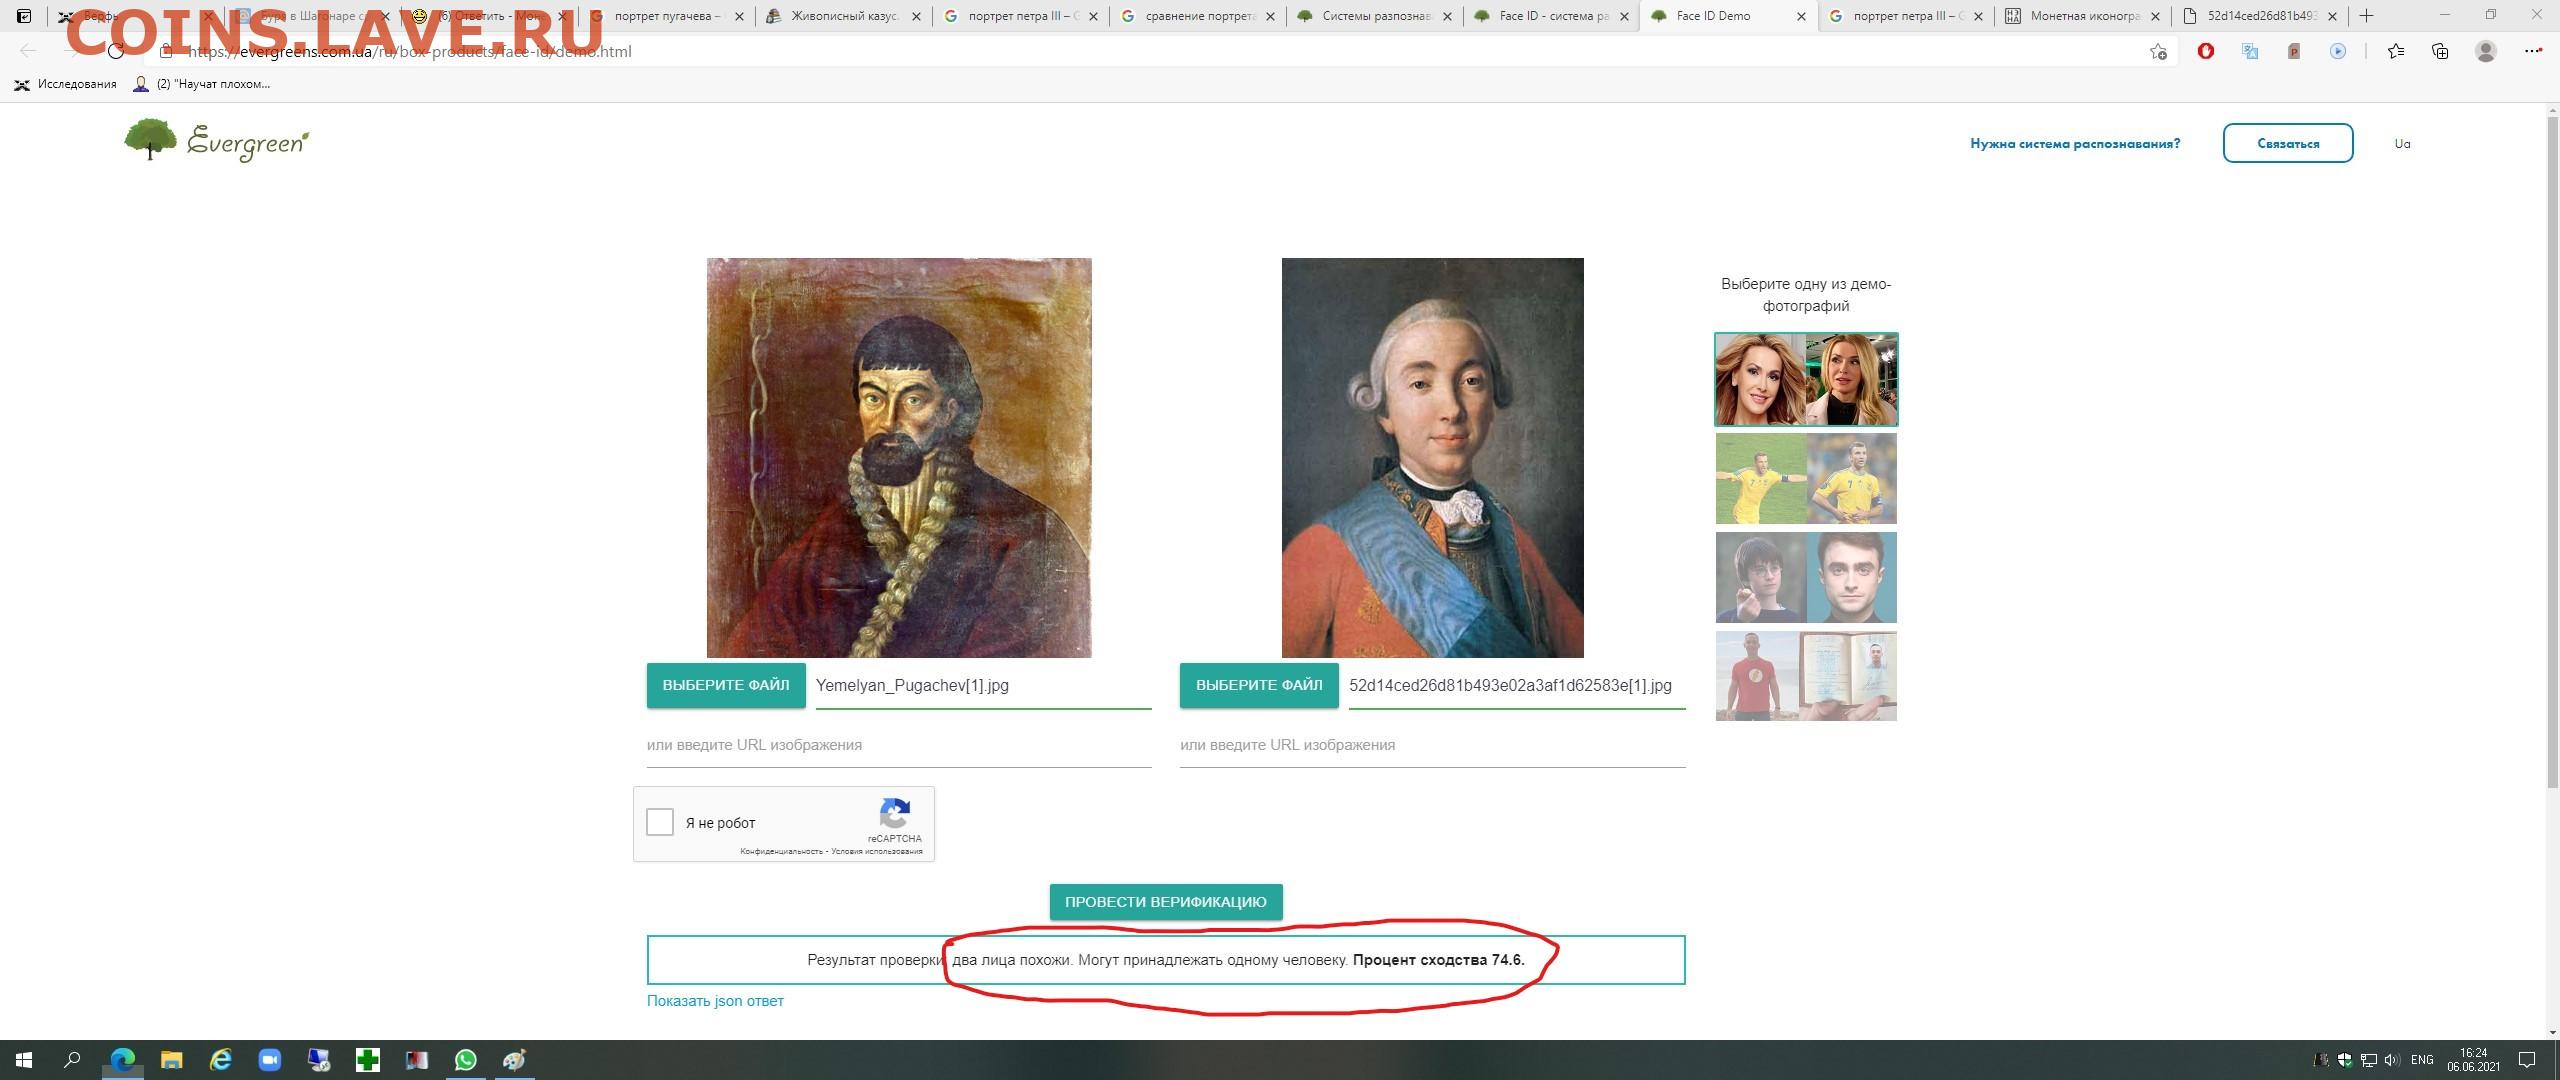This screenshot has height=1080, width=2560.
Task: Open WhatsApp from the taskbar
Action: coord(466,1060)
